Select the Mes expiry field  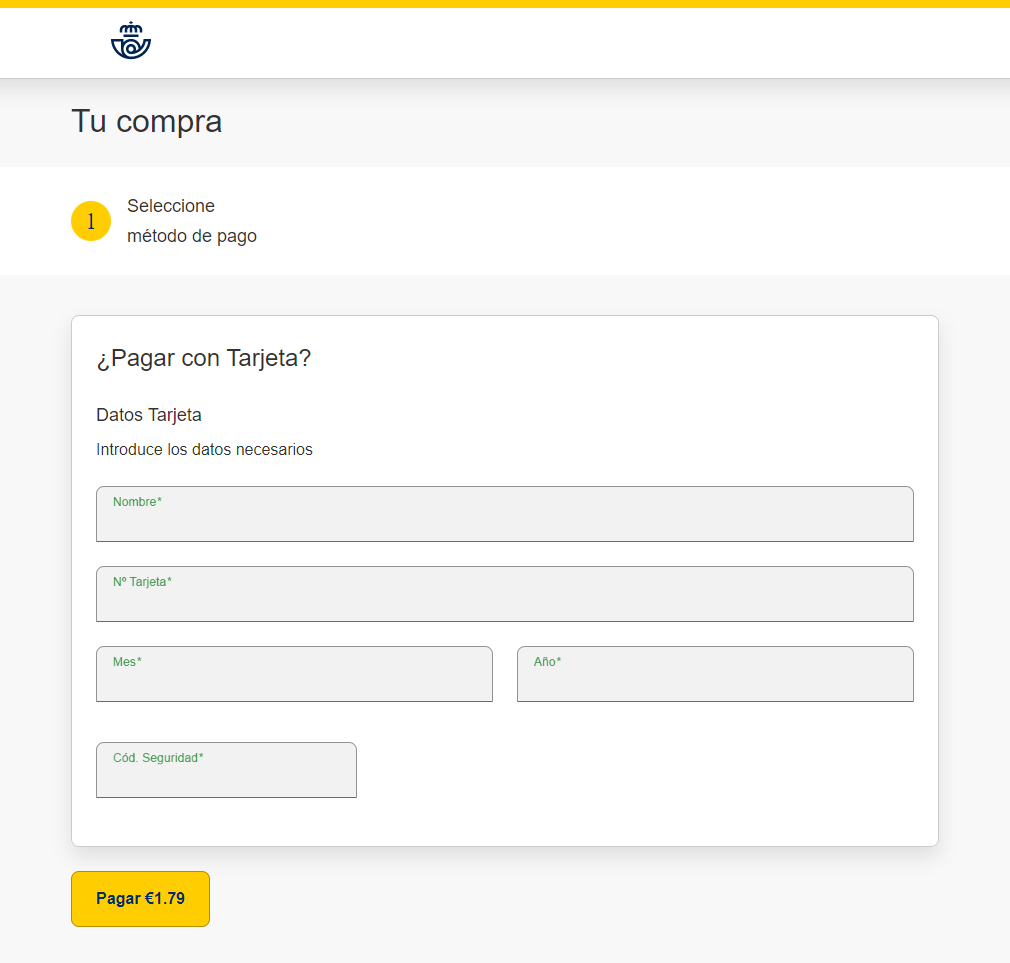coord(294,681)
